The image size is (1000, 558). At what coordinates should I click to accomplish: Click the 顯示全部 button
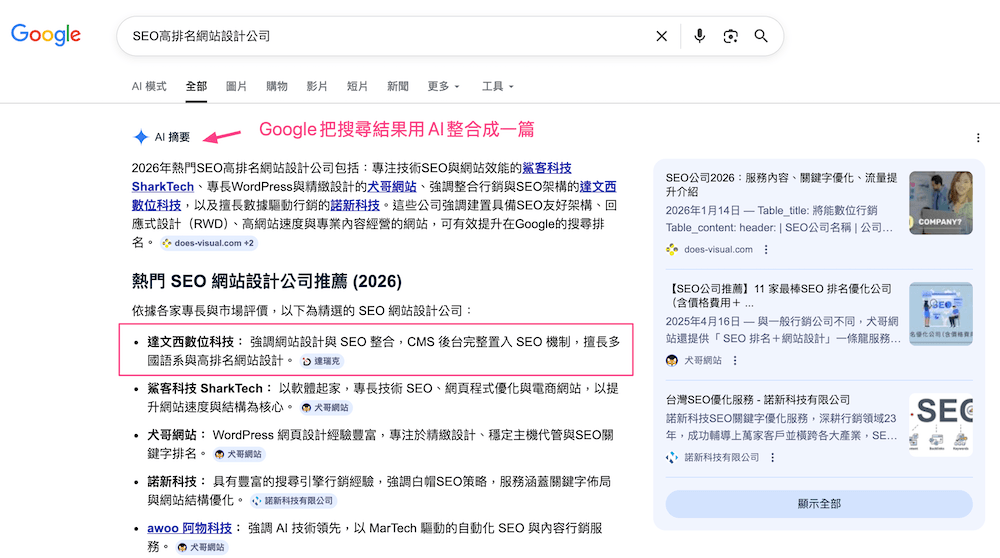tap(819, 504)
